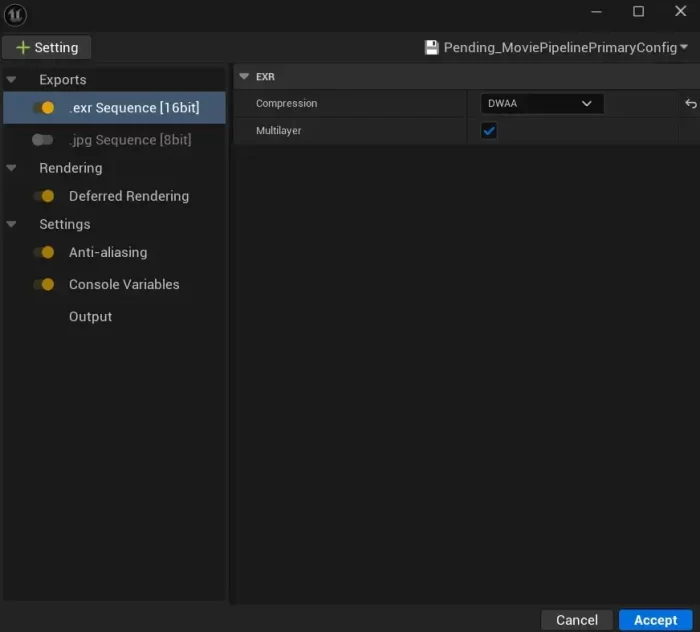Enable the .jpg Sequence [8bit] switch
This screenshot has height=632, width=700.
(x=43, y=140)
